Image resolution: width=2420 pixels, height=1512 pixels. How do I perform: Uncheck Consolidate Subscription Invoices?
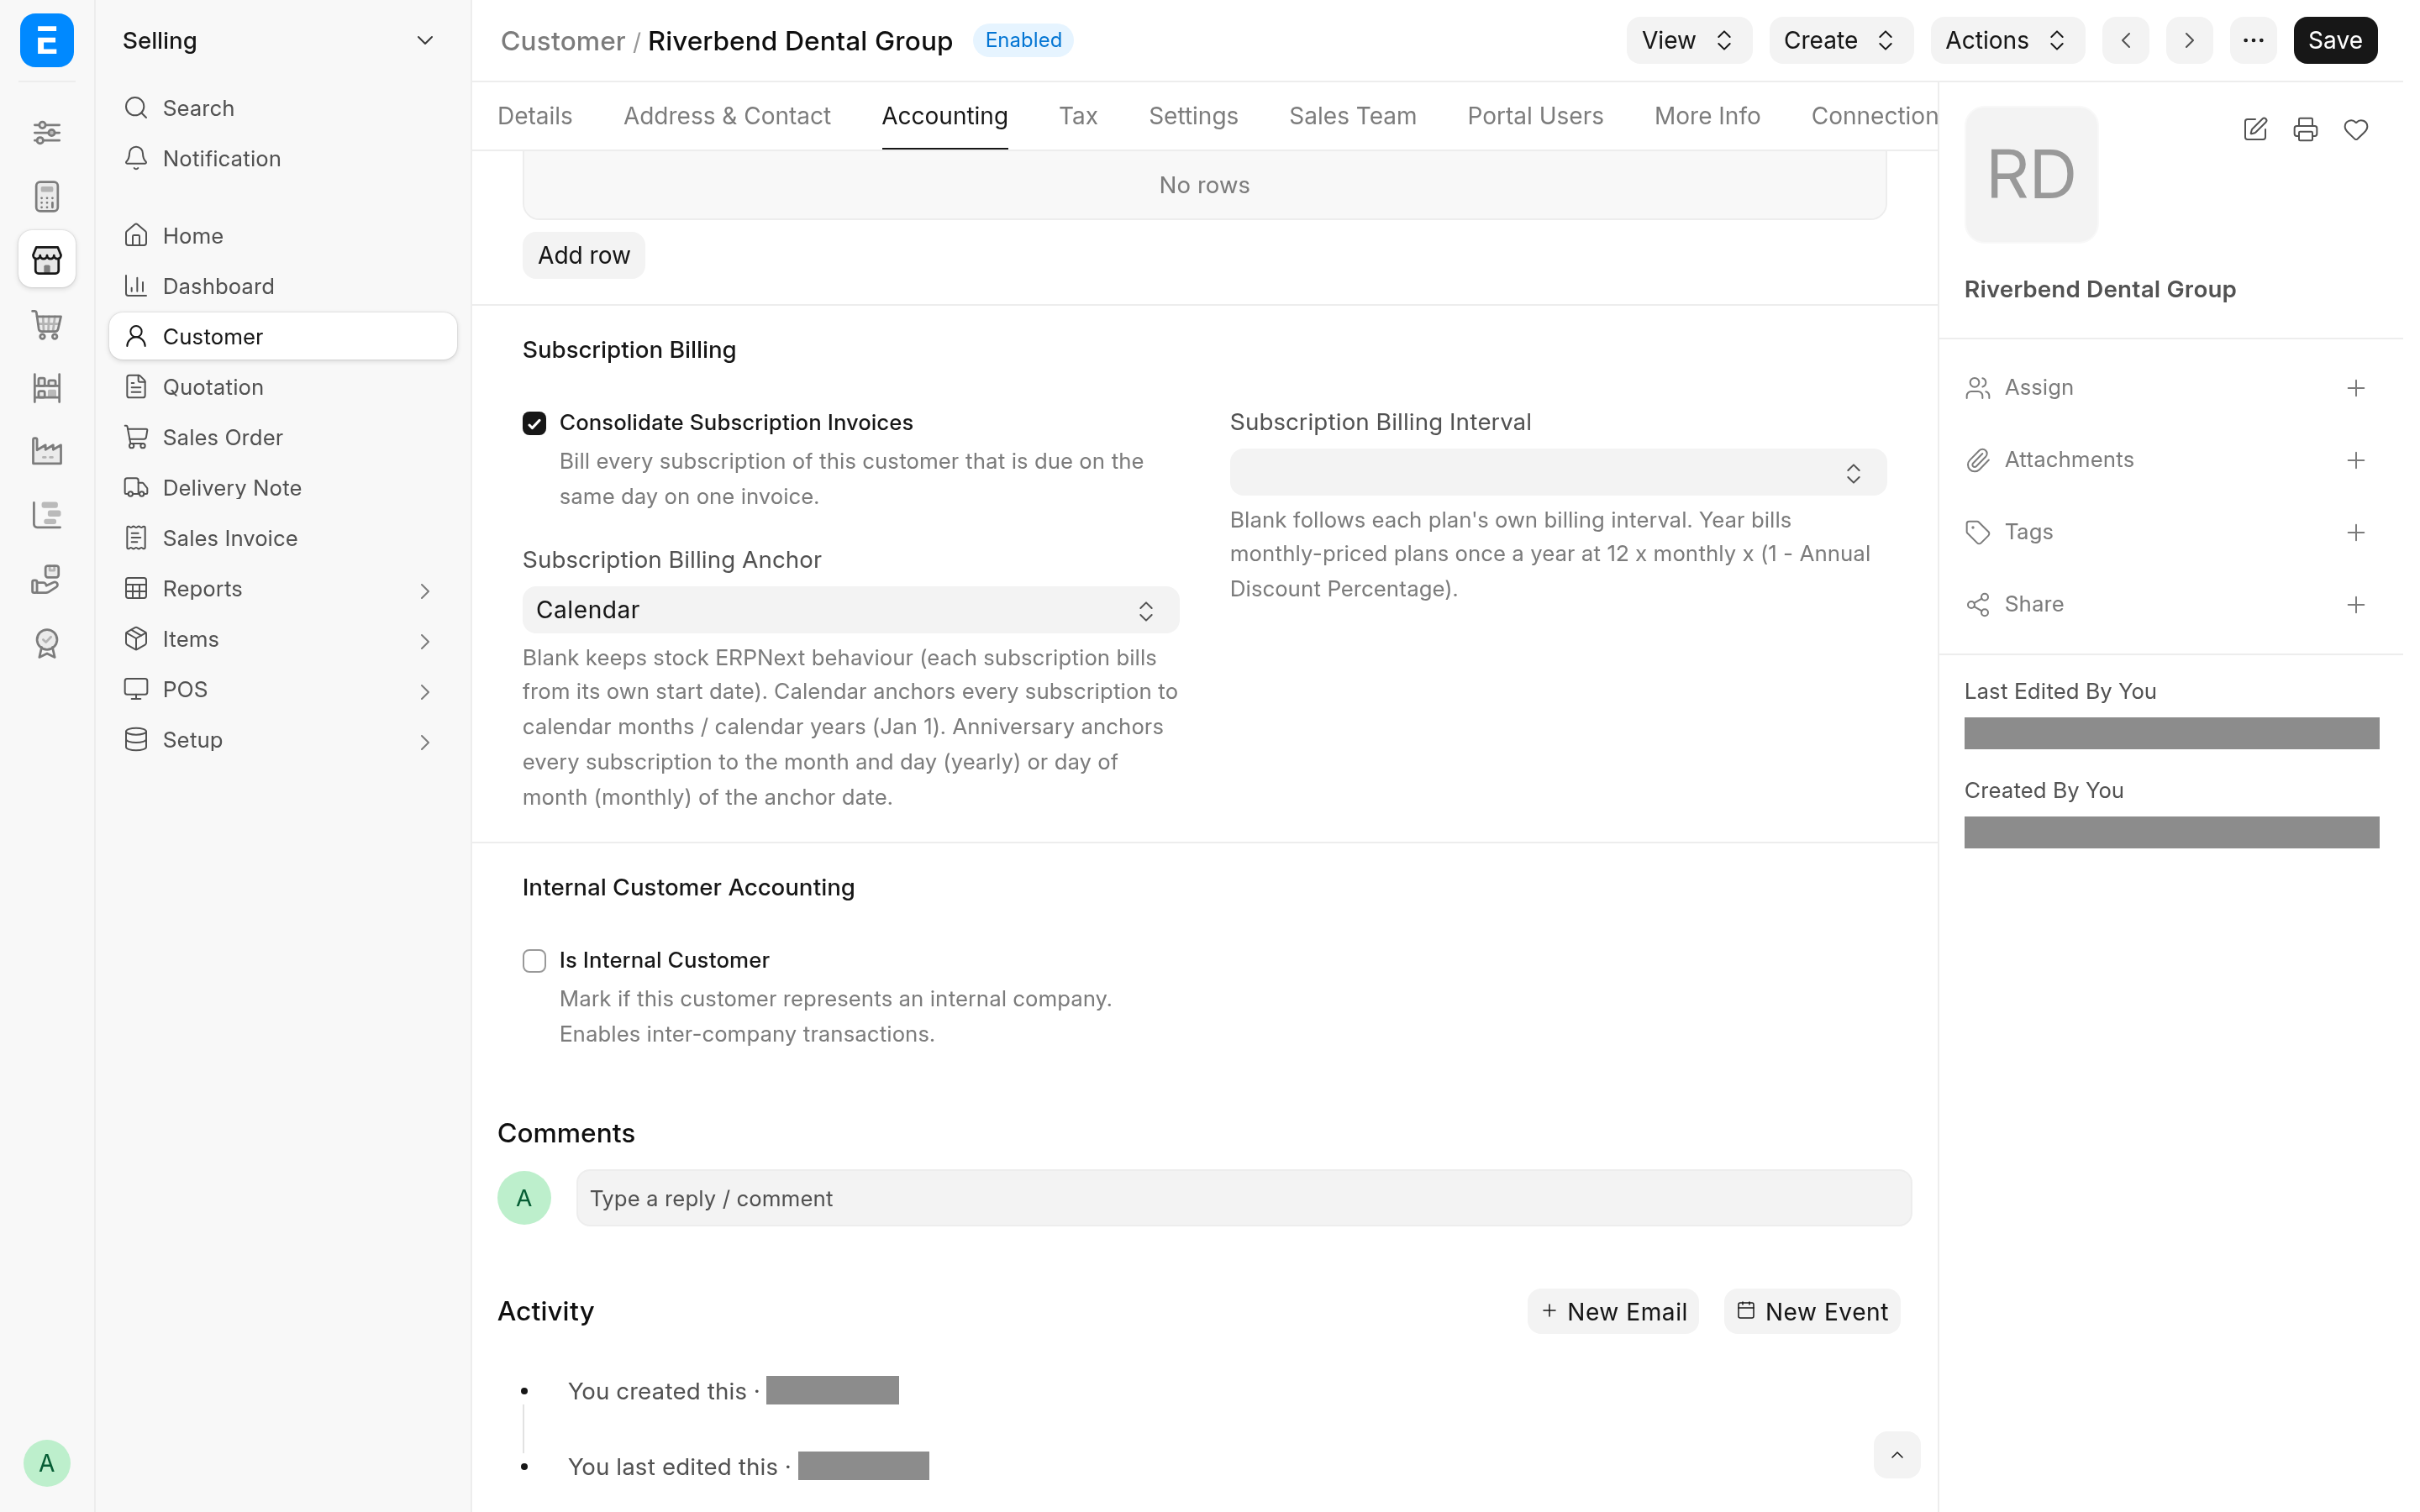point(534,423)
